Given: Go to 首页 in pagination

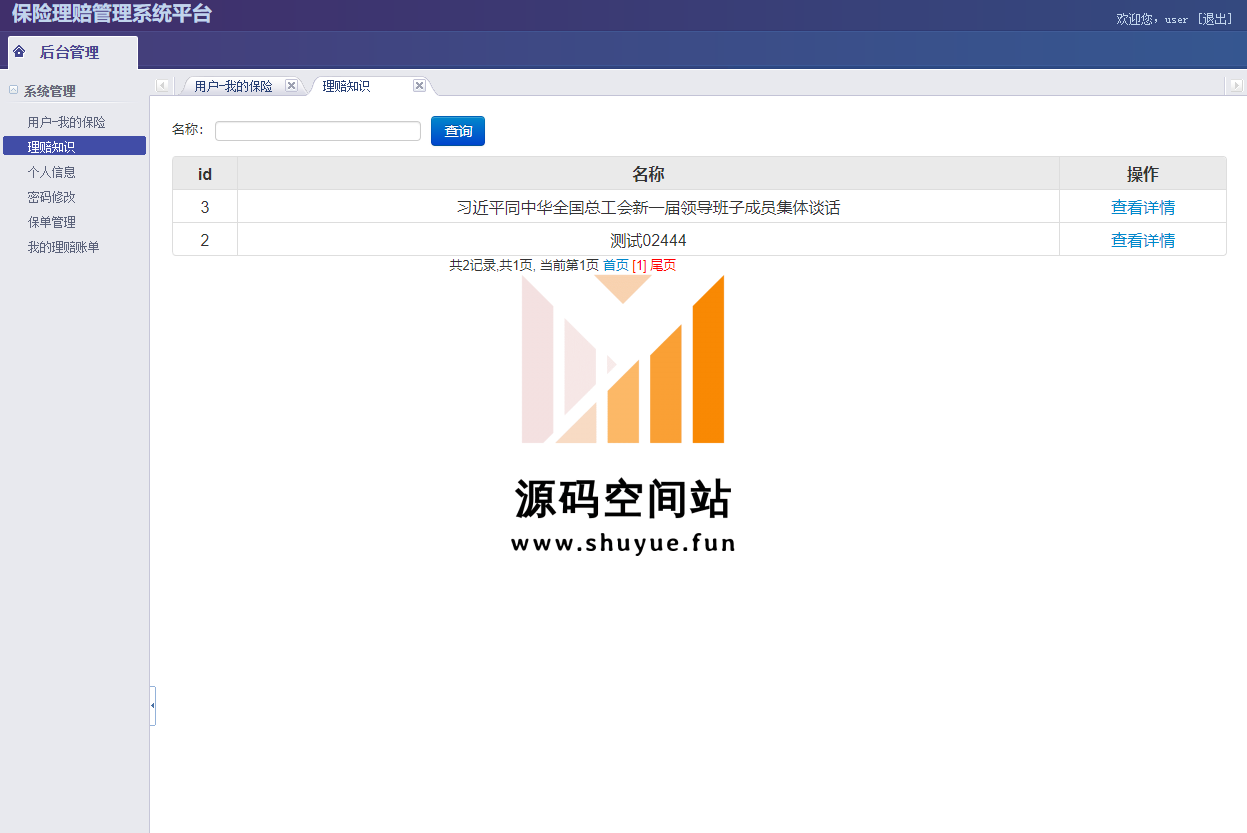Looking at the screenshot, I should tap(616, 265).
